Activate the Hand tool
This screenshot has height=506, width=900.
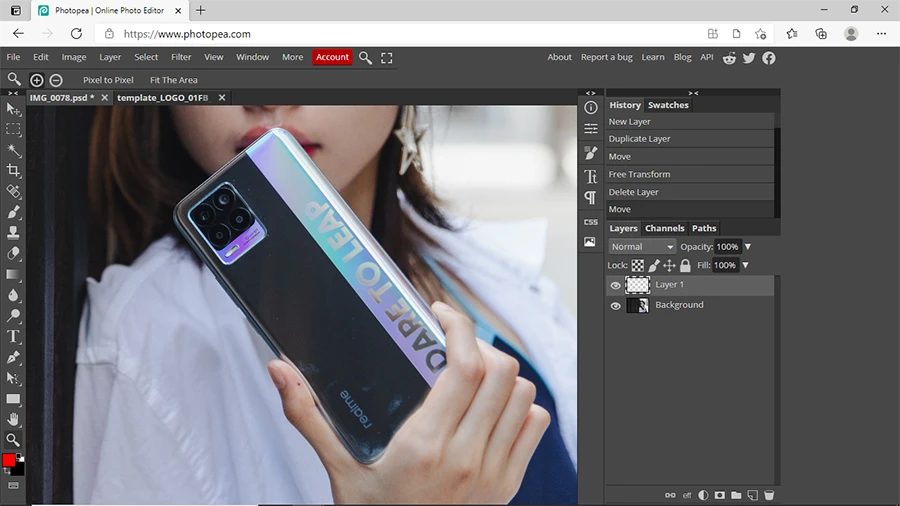point(14,419)
